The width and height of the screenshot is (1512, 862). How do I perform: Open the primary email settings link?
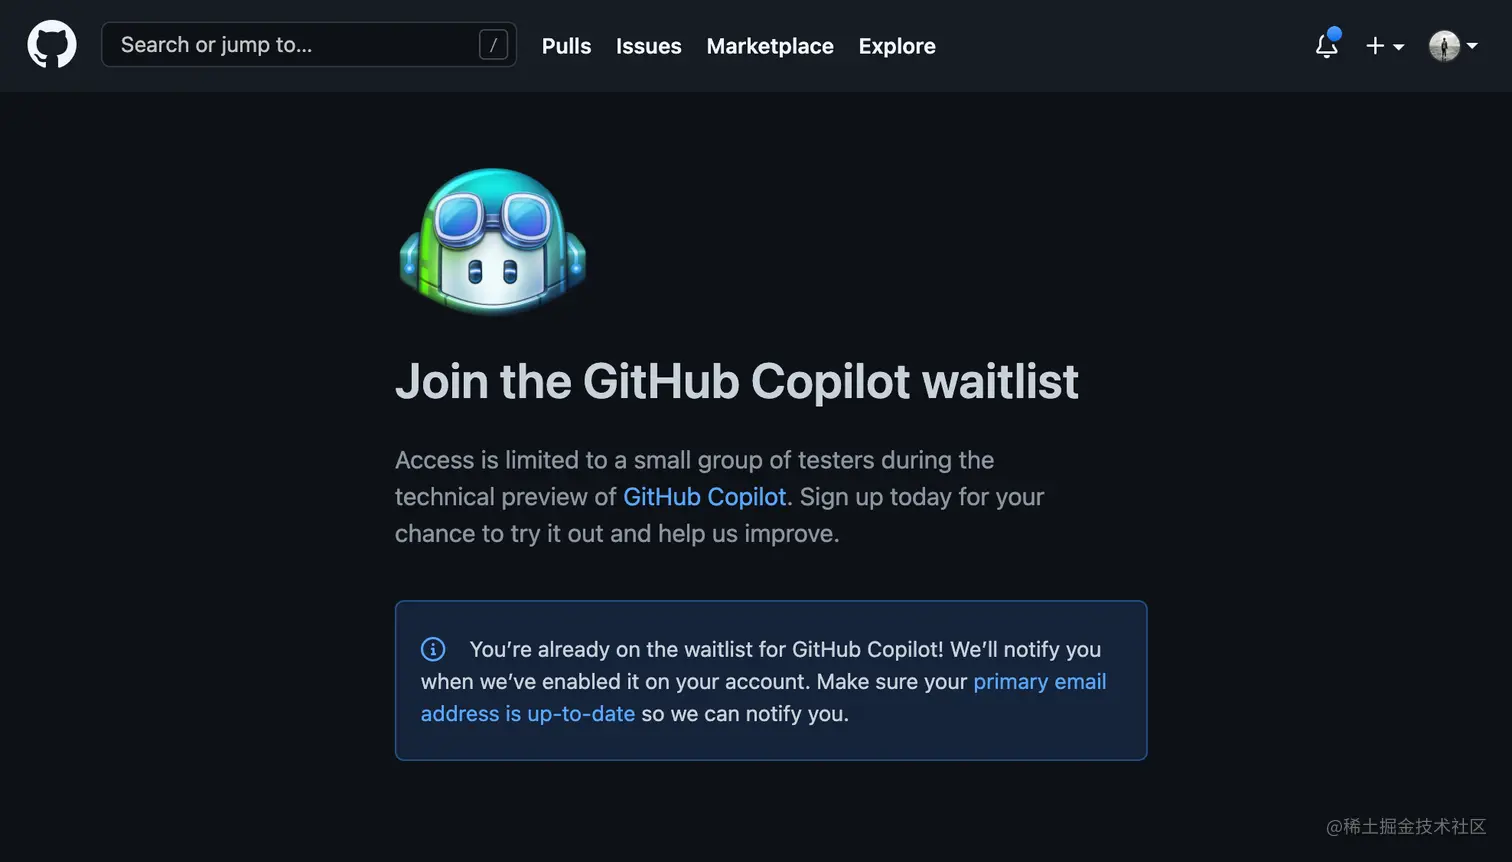point(1039,682)
